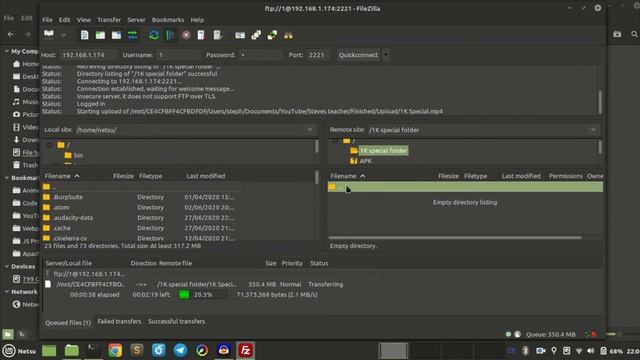Open the View menu
This screenshot has height=360, width=640.
(x=84, y=20)
